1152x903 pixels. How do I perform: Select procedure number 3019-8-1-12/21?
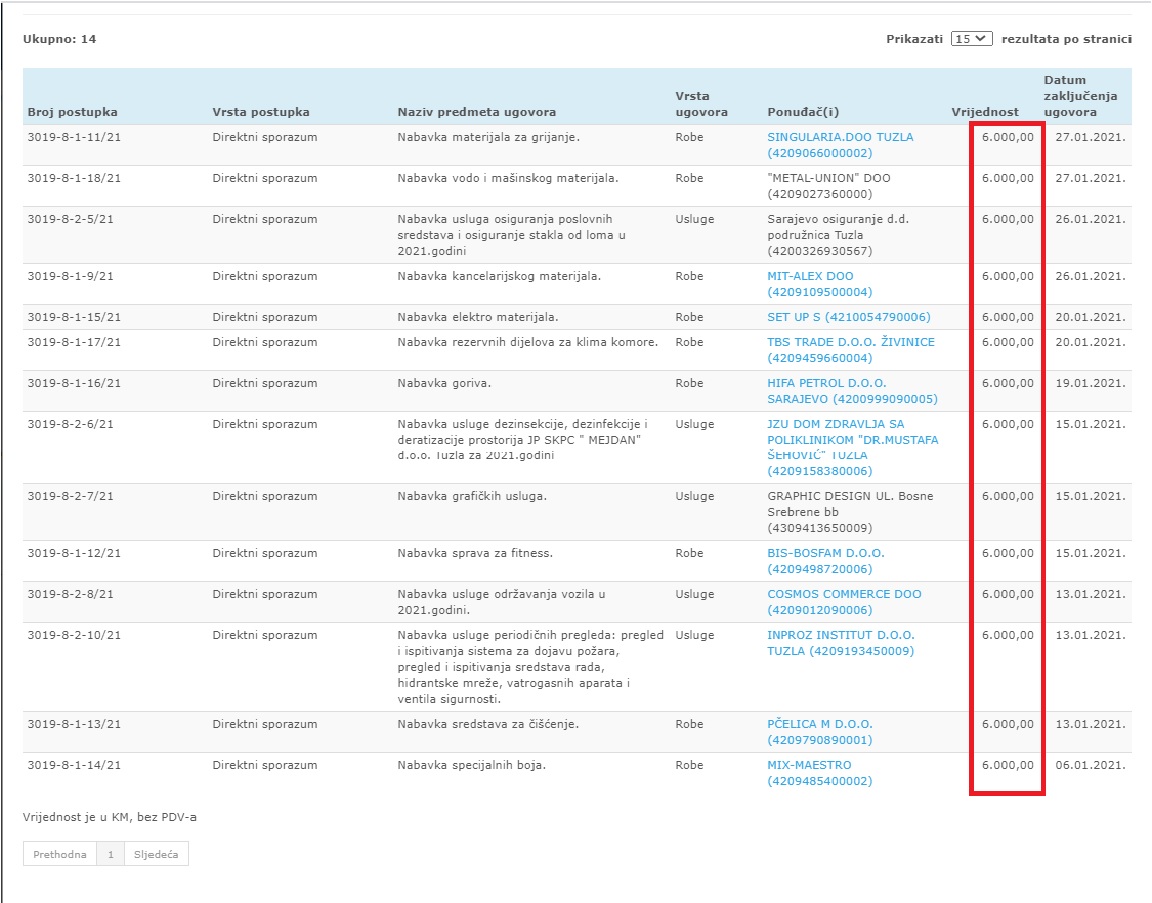[x=74, y=553]
